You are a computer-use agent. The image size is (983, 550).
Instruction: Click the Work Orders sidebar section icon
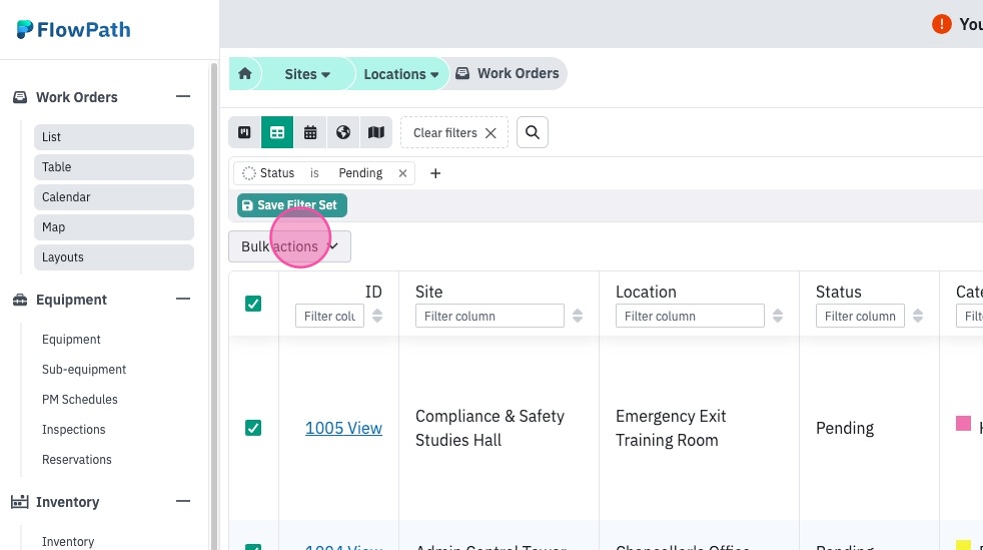[x=20, y=97]
